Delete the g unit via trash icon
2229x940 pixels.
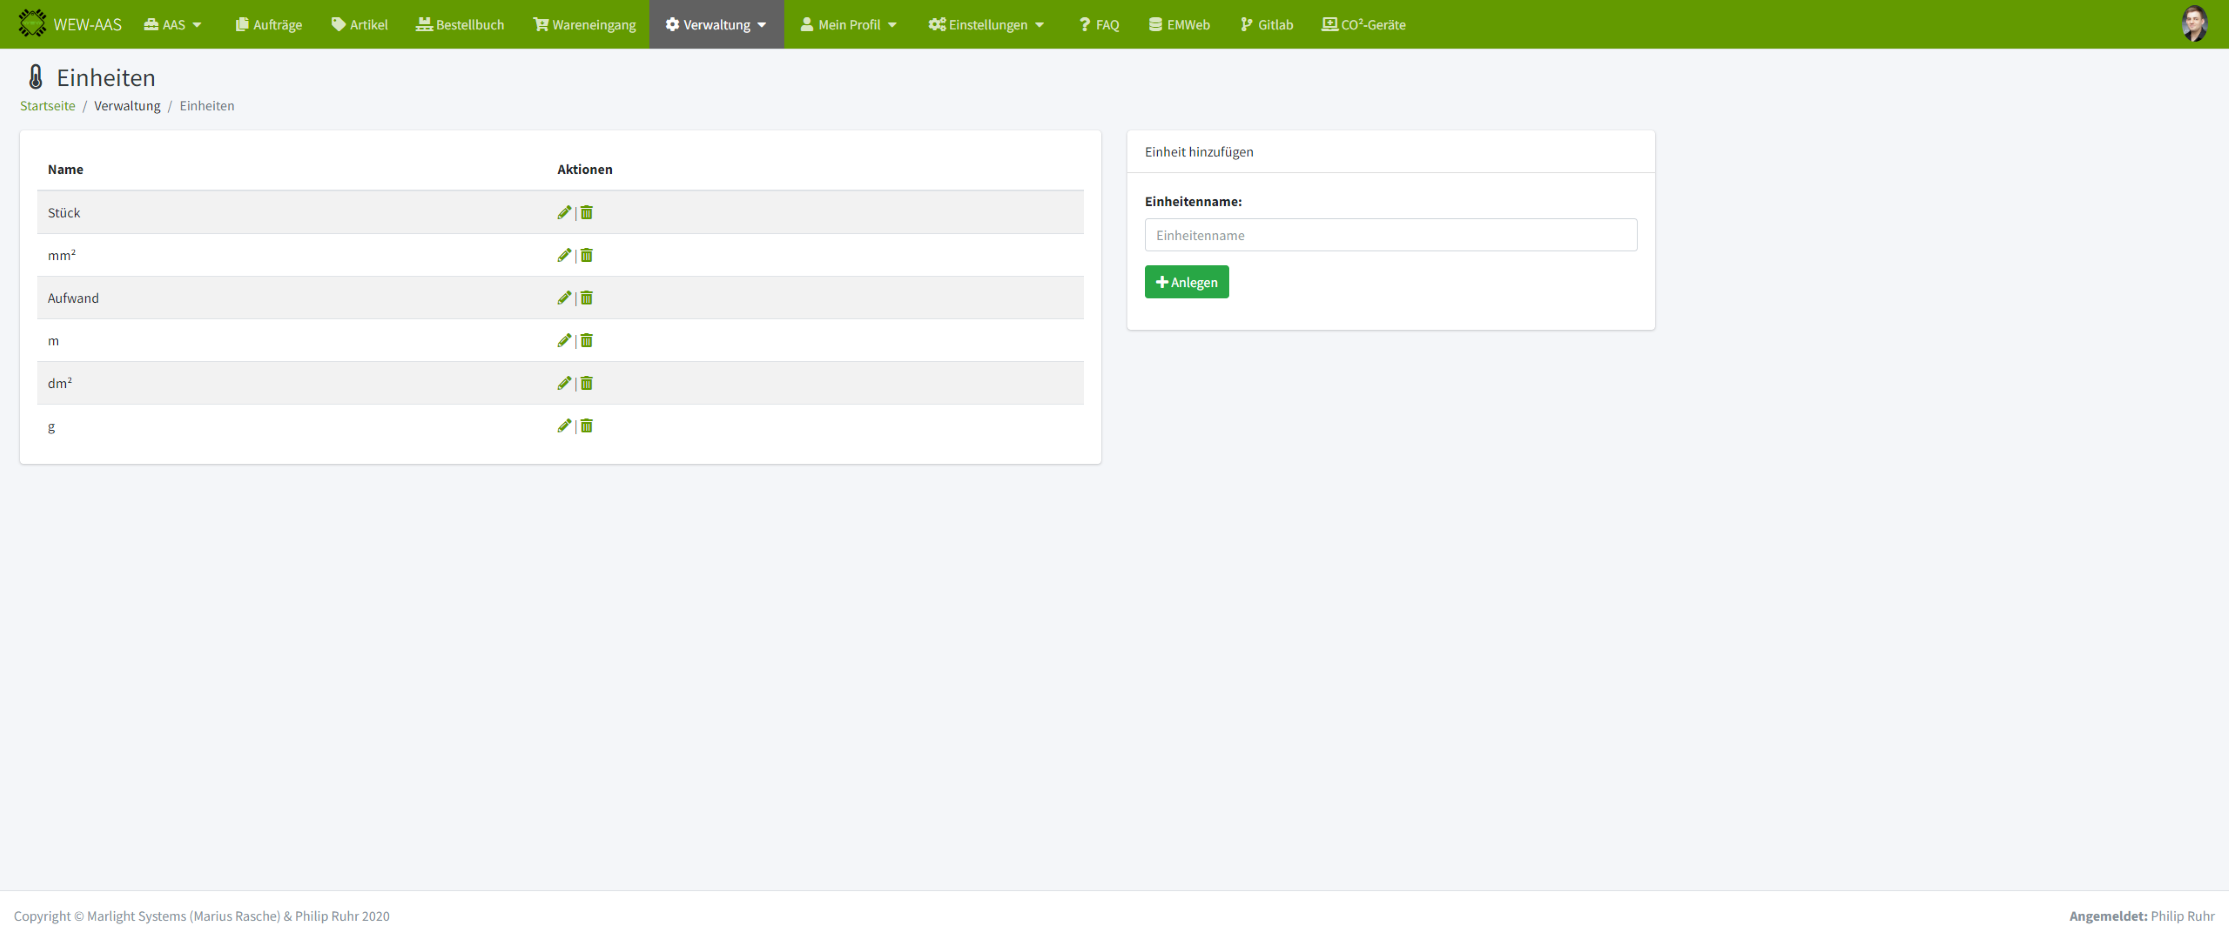point(587,426)
